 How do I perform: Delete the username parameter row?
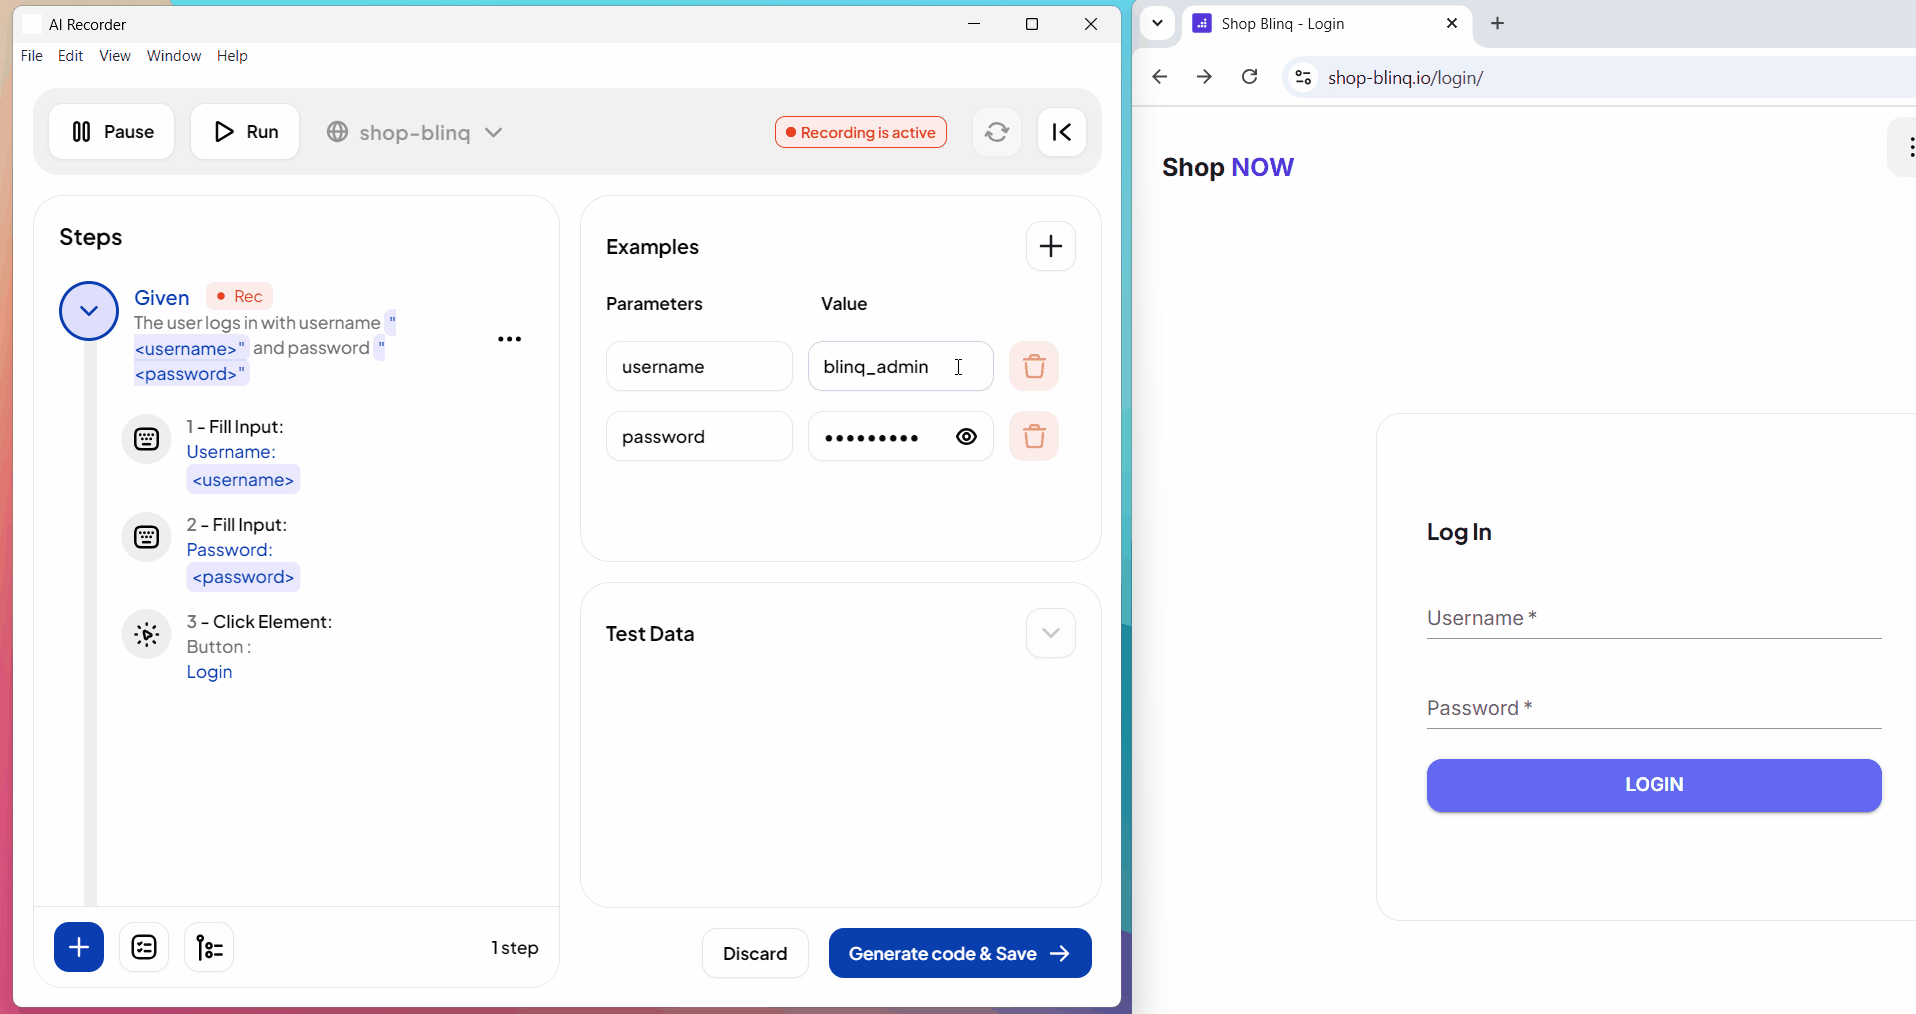point(1033,367)
